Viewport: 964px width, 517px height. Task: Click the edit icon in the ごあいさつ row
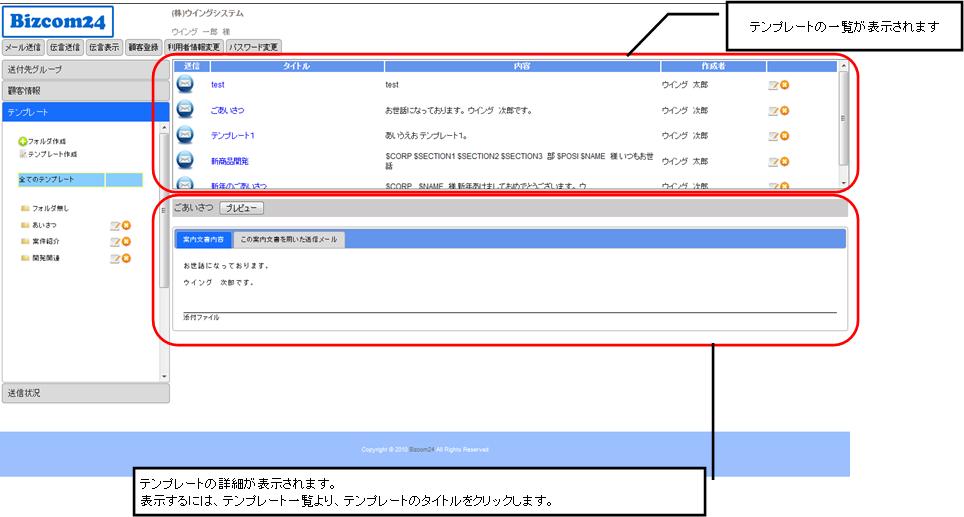(773, 110)
